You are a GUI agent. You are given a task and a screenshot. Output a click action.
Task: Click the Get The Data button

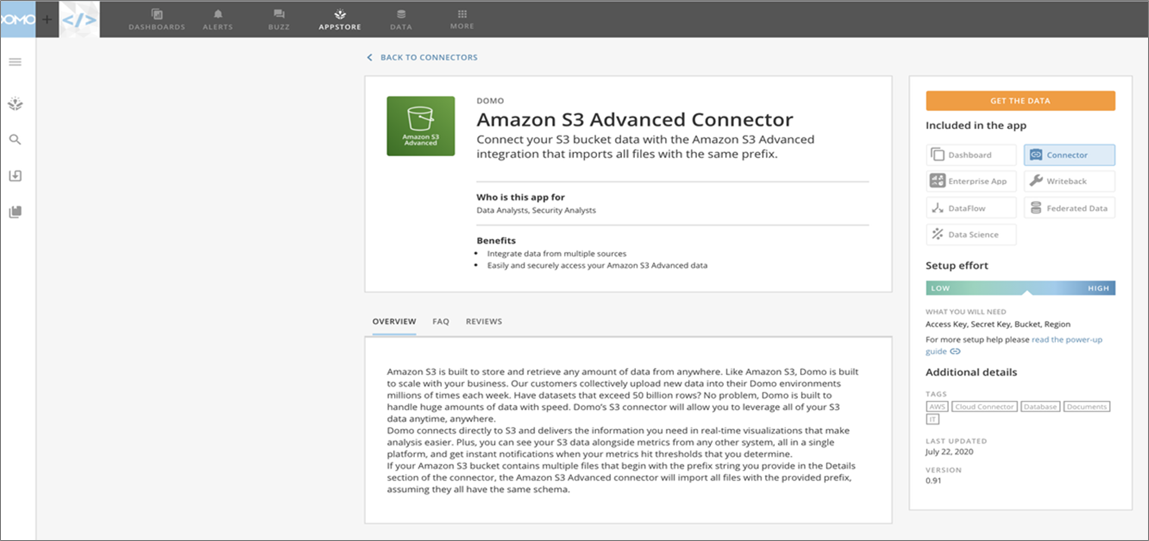(x=1020, y=101)
